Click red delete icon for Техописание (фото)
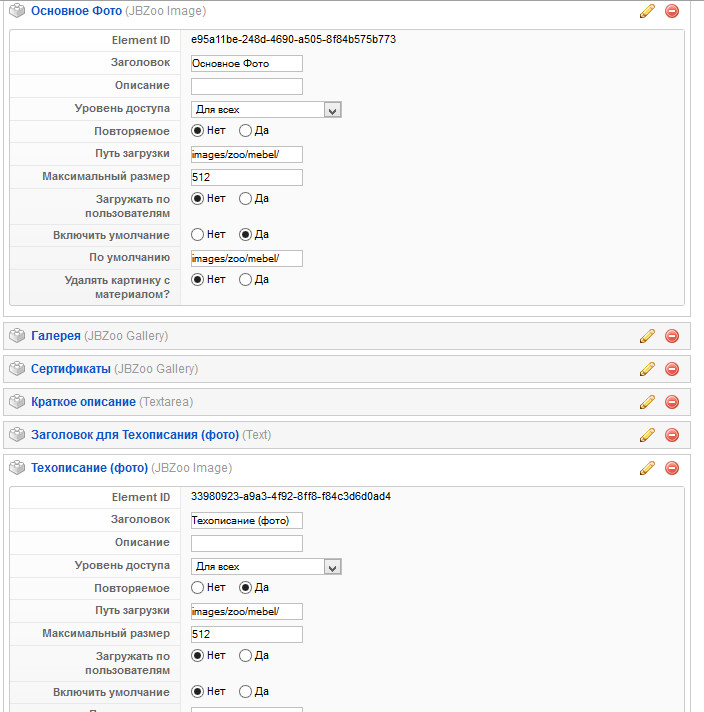The width and height of the screenshot is (704, 712). pyautogui.click(x=672, y=468)
